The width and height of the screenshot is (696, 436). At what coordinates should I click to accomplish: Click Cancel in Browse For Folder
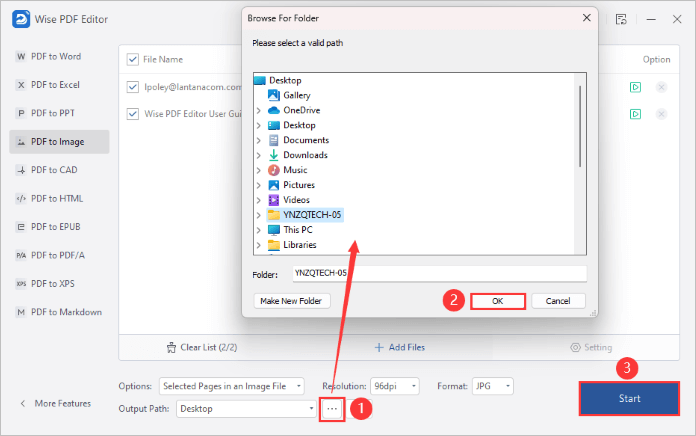[558, 301]
